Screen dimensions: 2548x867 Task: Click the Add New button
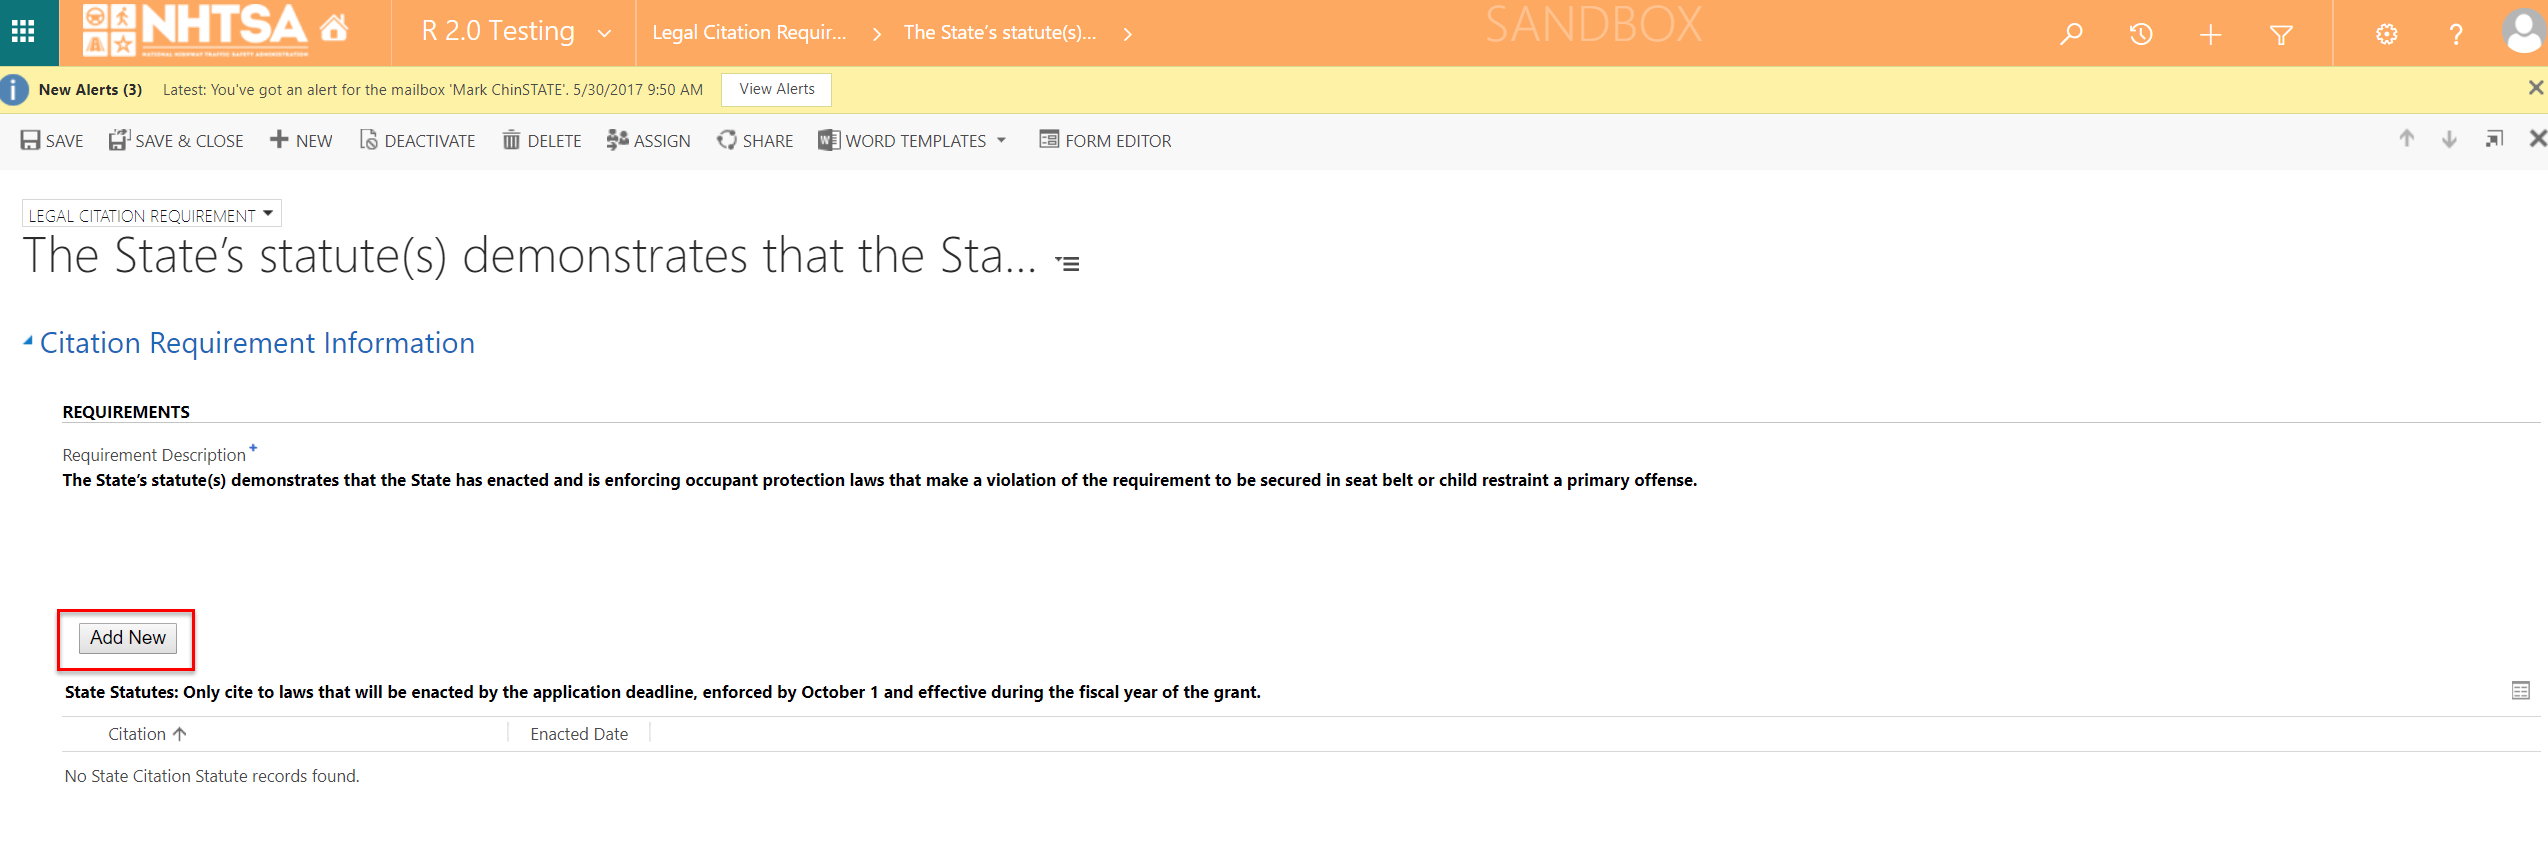[127, 638]
